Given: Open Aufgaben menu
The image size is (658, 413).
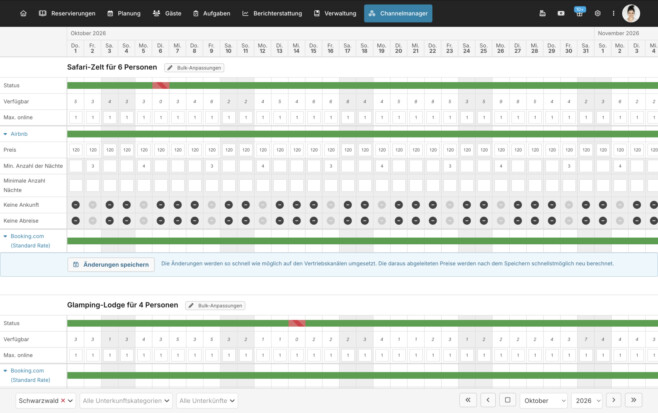Looking at the screenshot, I should [212, 13].
